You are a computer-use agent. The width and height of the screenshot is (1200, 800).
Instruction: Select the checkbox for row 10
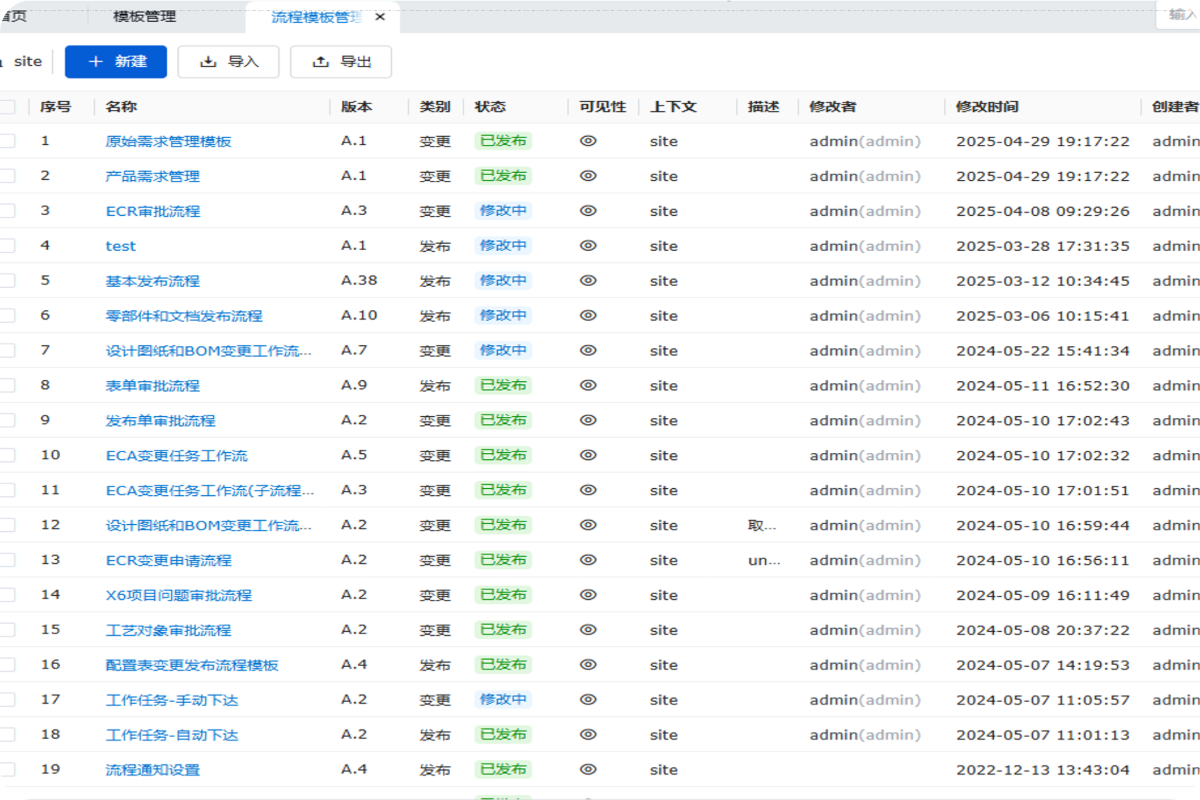tap(7, 455)
